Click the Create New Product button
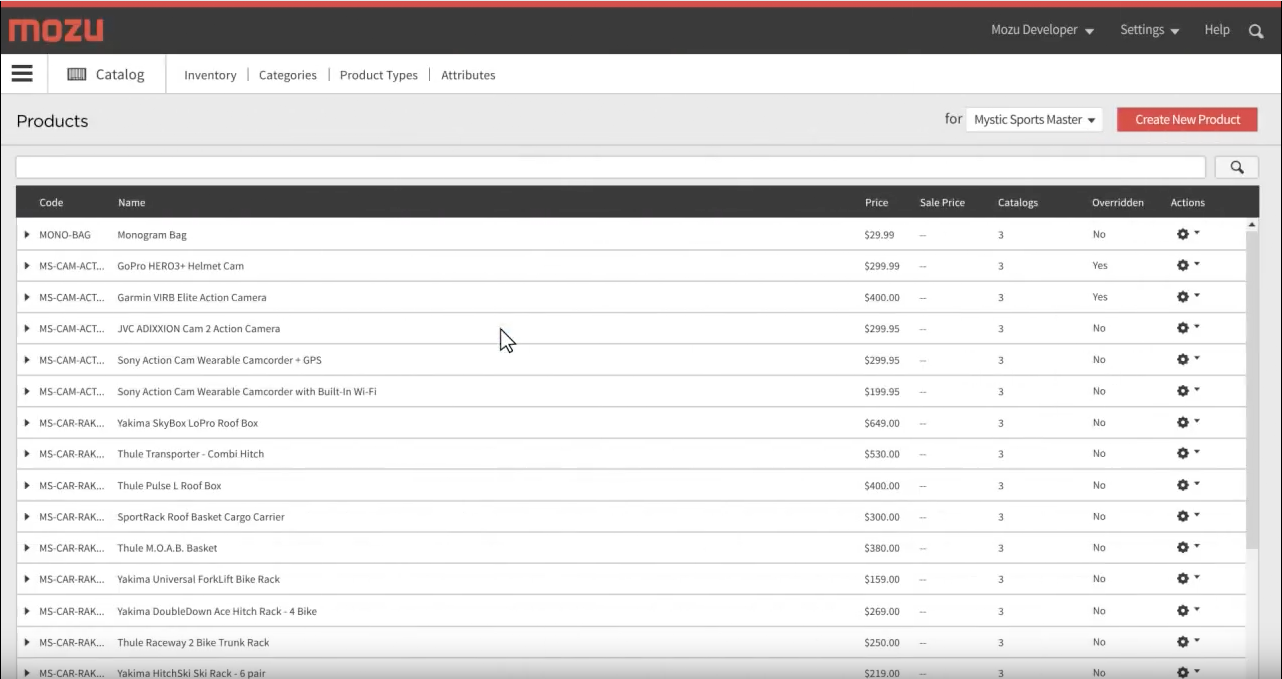Screen dimensions: 1282x679 (x=1187, y=120)
